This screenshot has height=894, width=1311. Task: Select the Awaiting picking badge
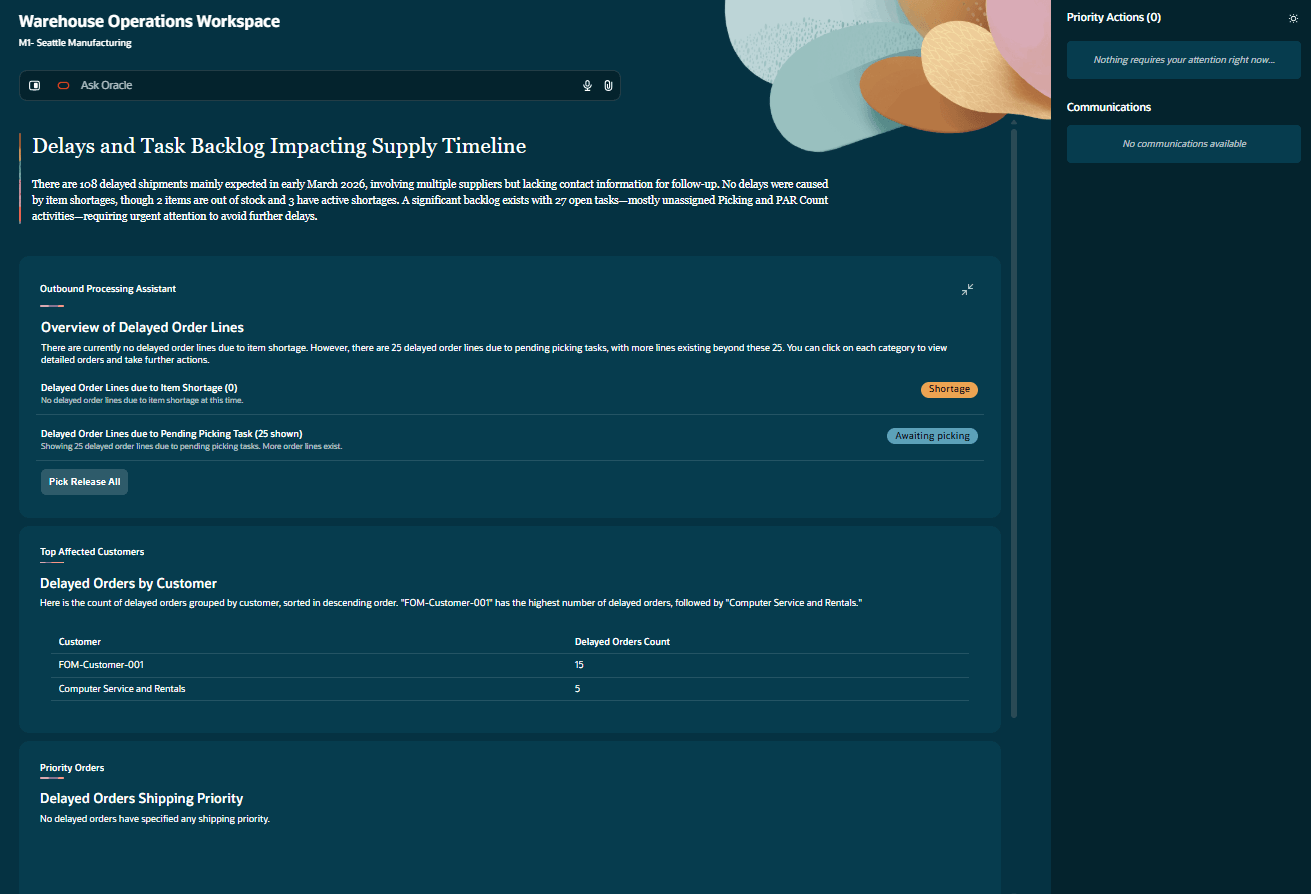932,436
